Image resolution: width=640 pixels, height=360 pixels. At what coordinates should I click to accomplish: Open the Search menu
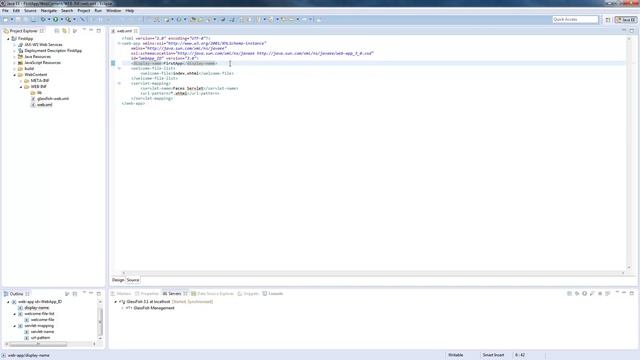click(67, 11)
